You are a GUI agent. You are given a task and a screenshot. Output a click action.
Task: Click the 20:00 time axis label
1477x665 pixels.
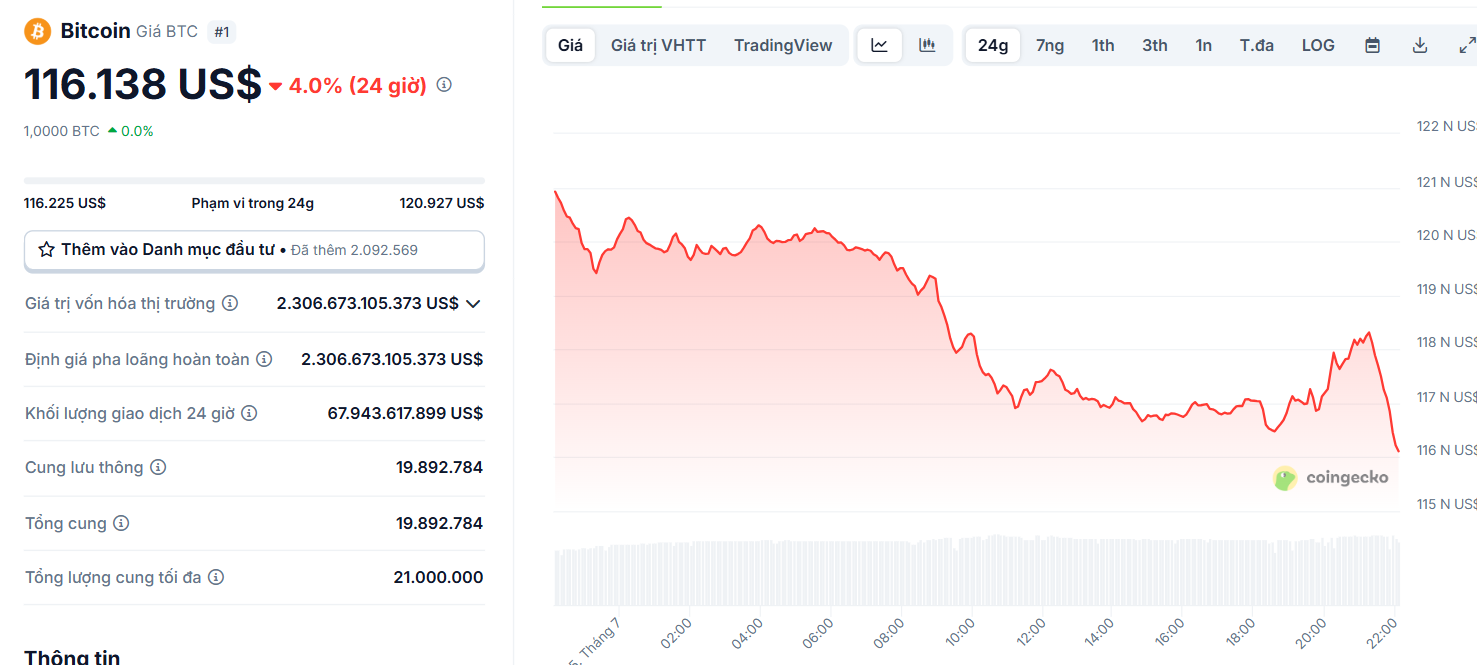(1310, 631)
